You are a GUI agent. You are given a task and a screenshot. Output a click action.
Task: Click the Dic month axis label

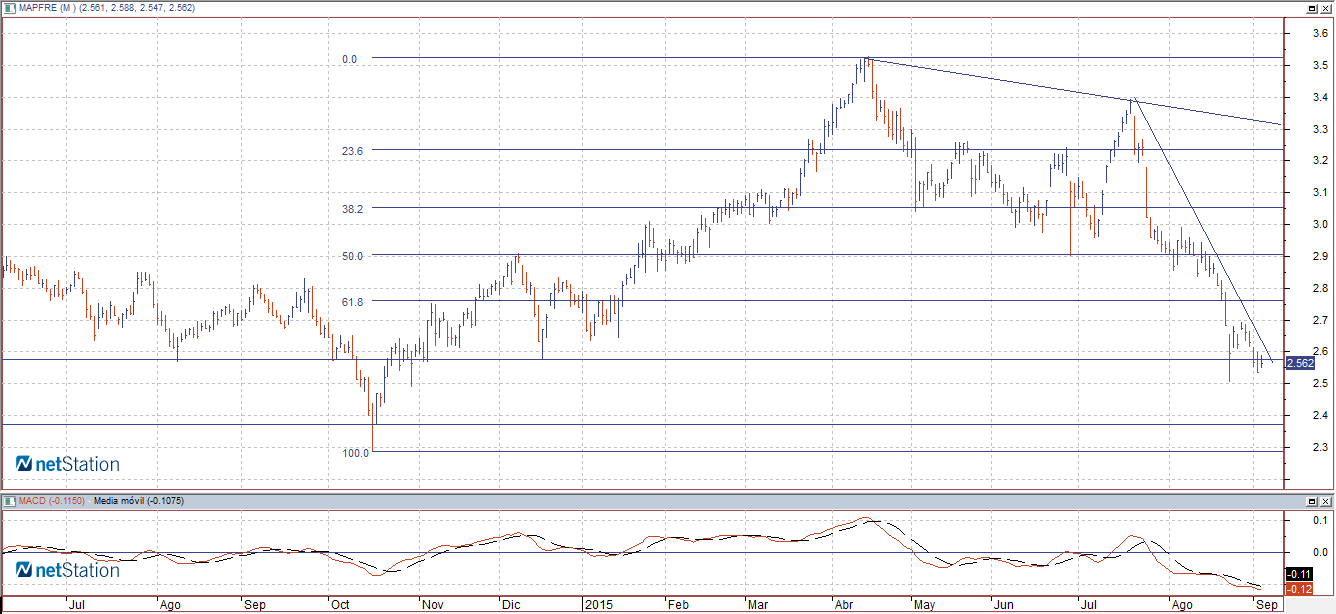point(511,606)
